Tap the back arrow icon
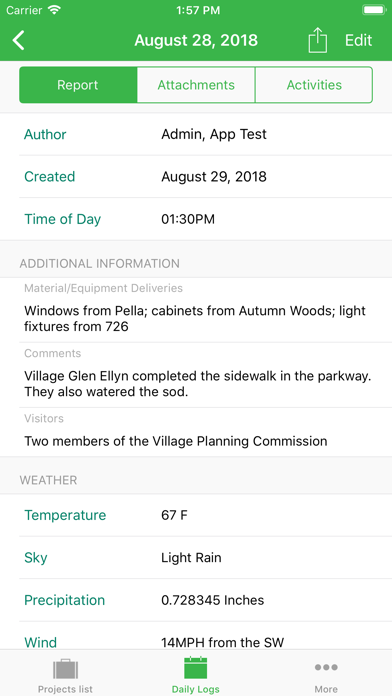 click(19, 40)
